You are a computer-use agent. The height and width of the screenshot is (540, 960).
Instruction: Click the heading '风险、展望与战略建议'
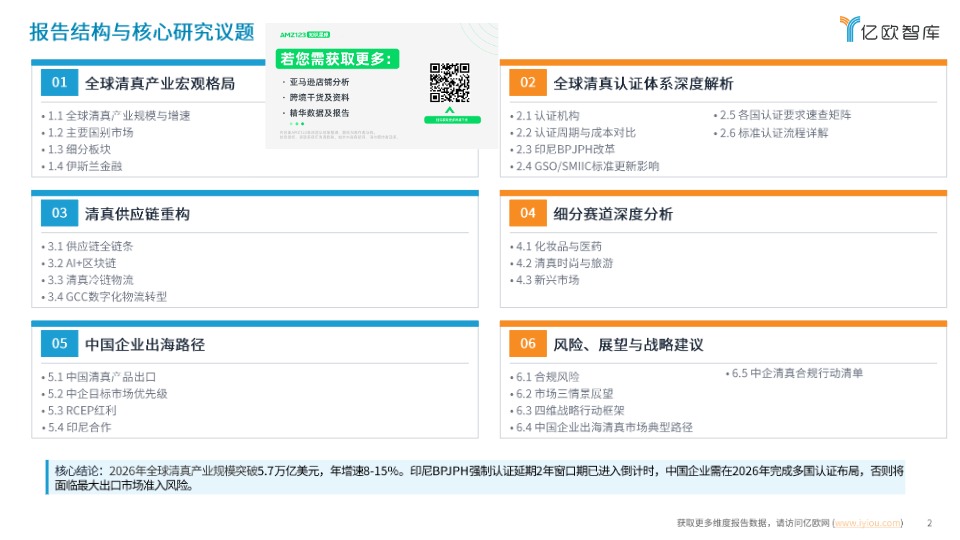tap(628, 345)
